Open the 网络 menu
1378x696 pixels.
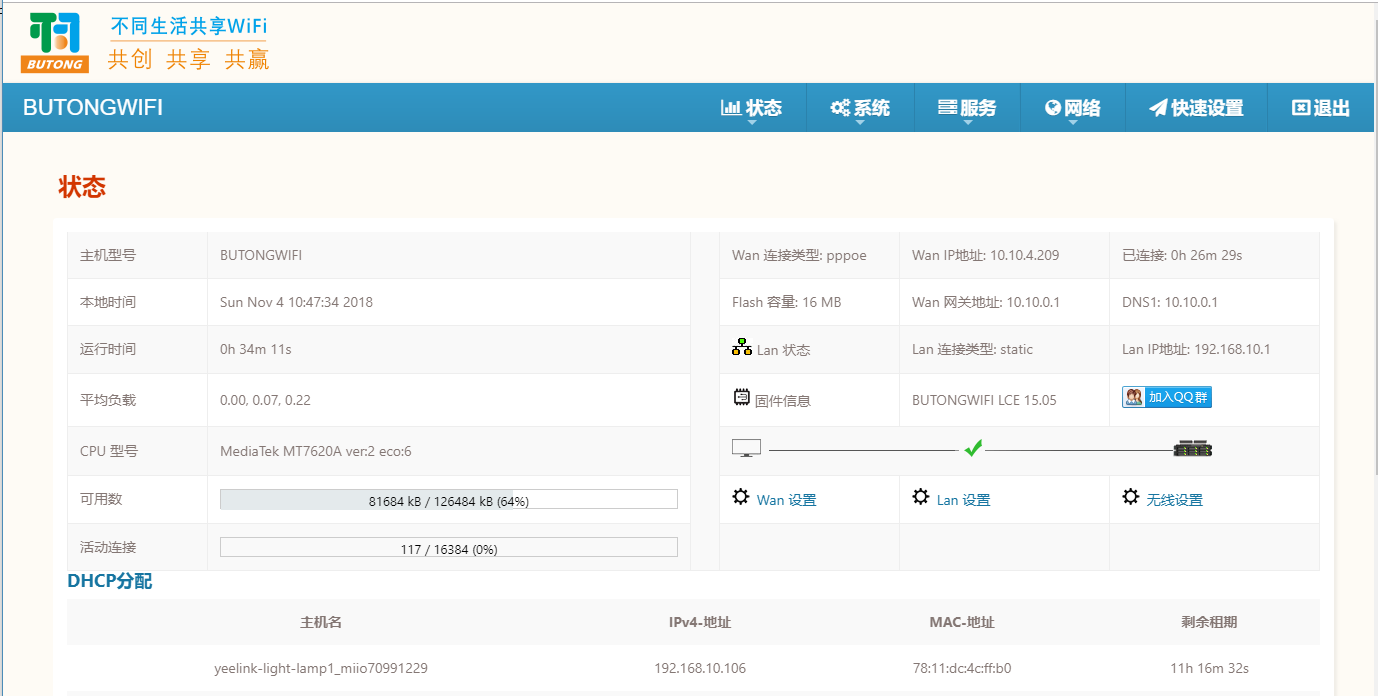click(x=1073, y=108)
